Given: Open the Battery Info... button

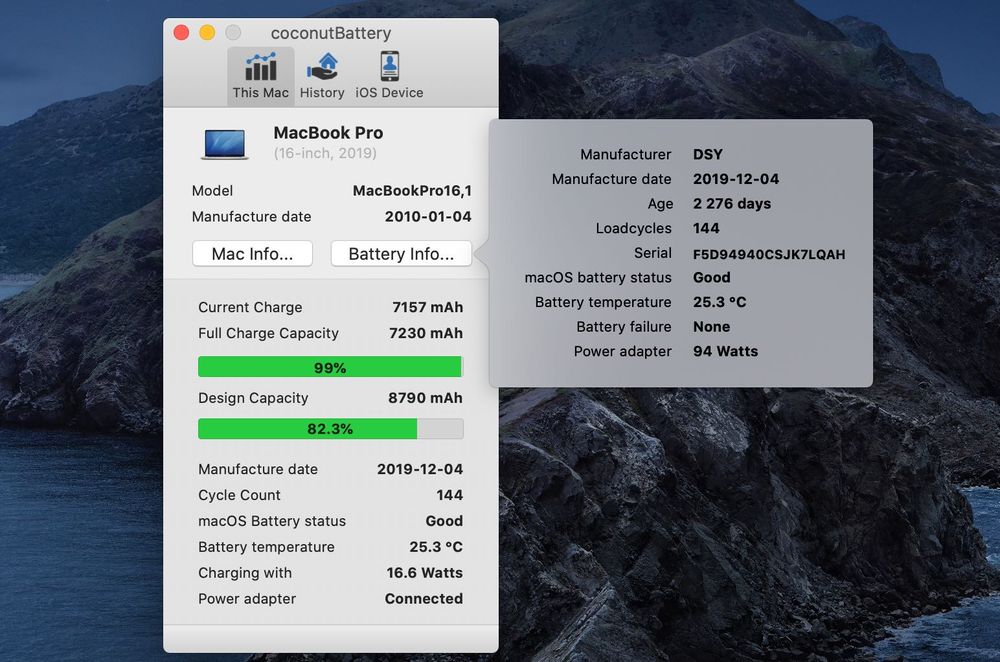Looking at the screenshot, I should (401, 254).
